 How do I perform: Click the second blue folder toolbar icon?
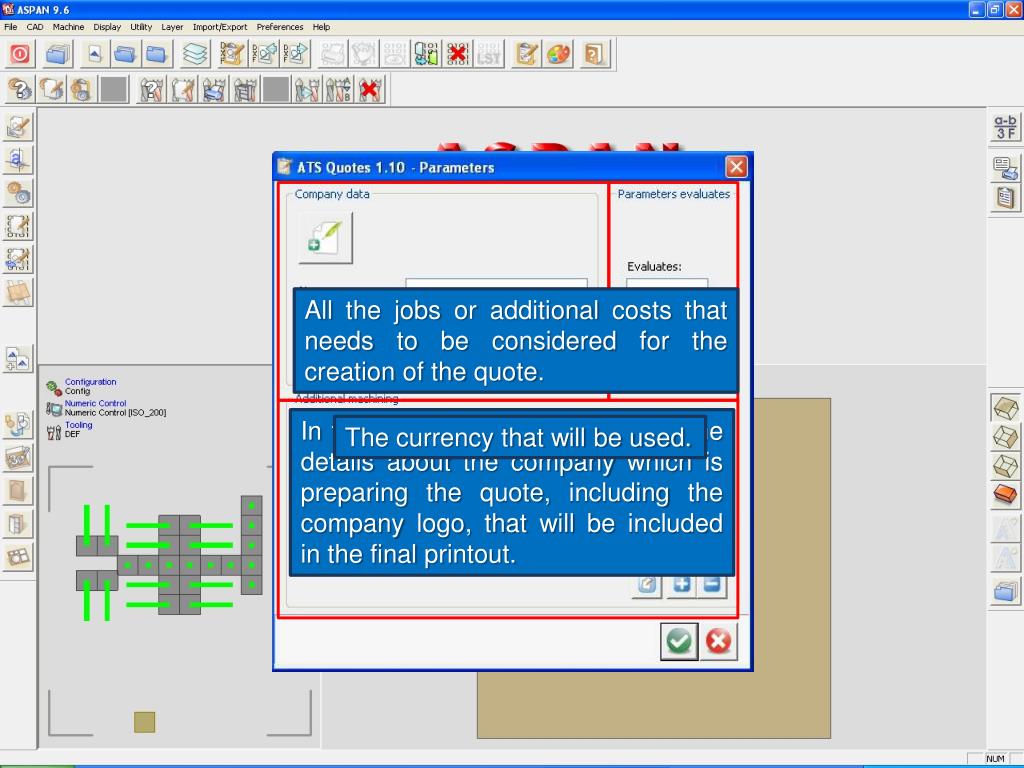coord(157,54)
